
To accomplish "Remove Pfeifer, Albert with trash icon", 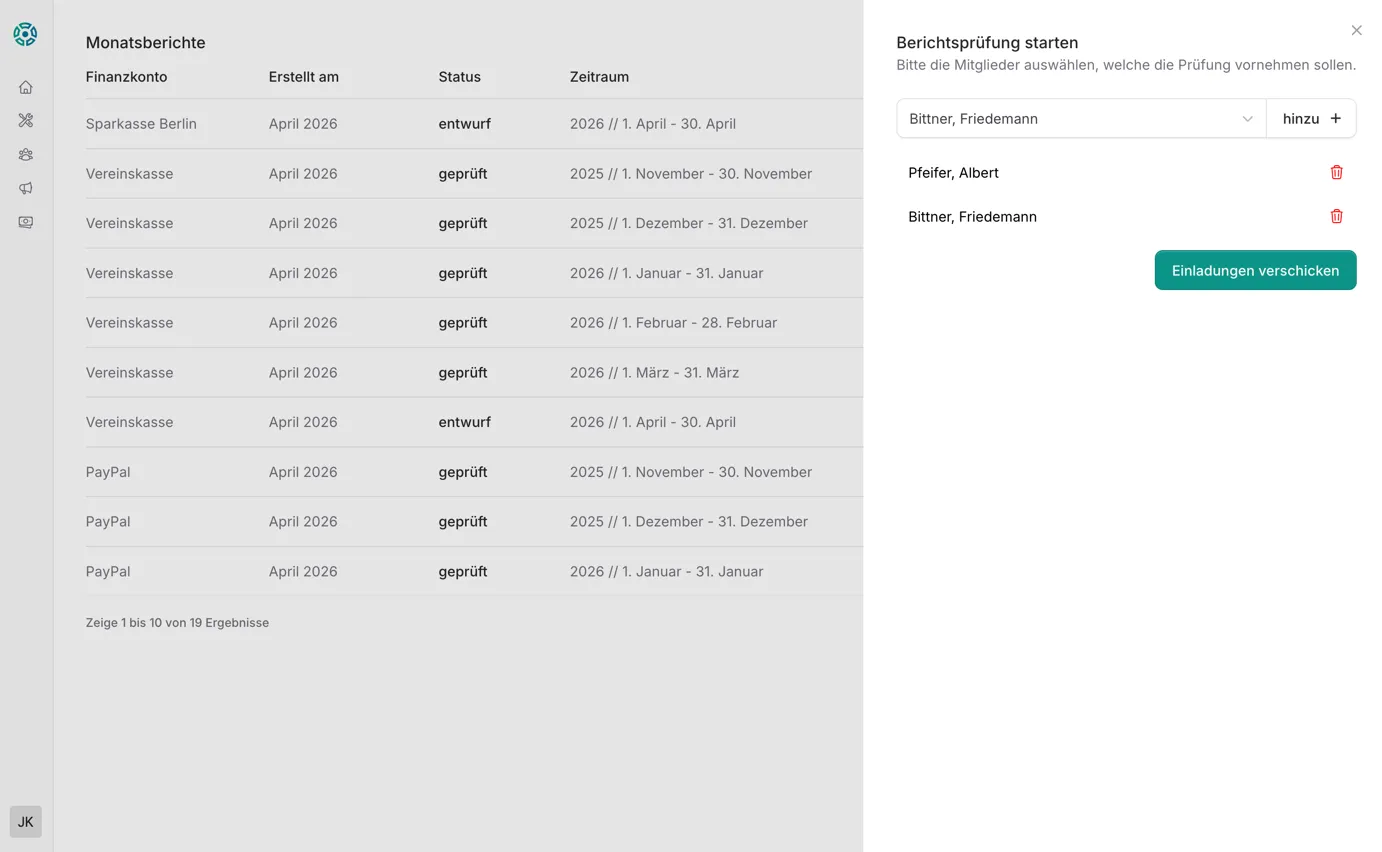I will [x=1336, y=172].
